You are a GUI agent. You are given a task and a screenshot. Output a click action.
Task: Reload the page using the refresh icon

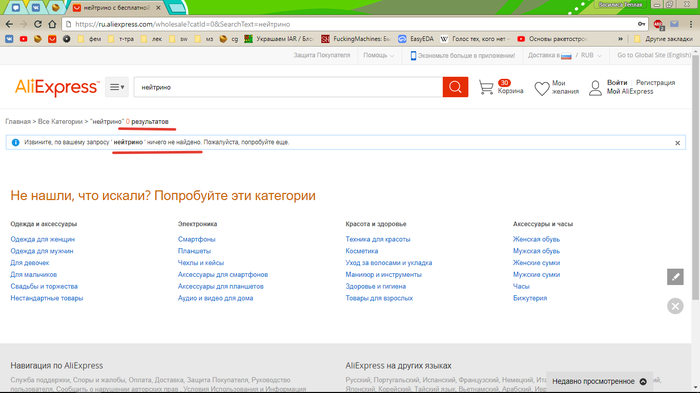point(38,24)
